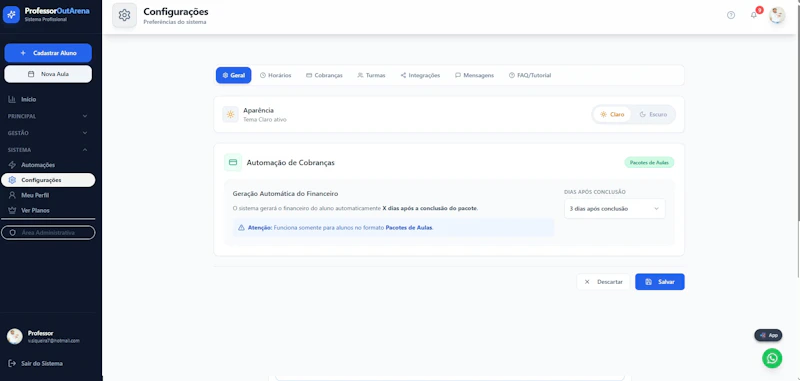Click the red notification count badge
The height and width of the screenshot is (381, 800).
(x=759, y=10)
